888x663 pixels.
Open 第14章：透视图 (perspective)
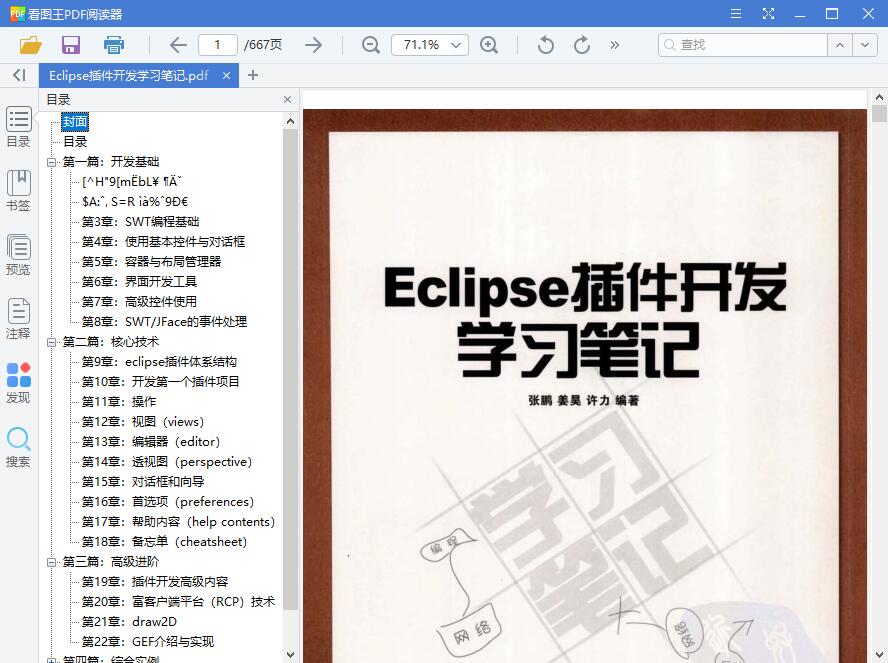(x=167, y=462)
